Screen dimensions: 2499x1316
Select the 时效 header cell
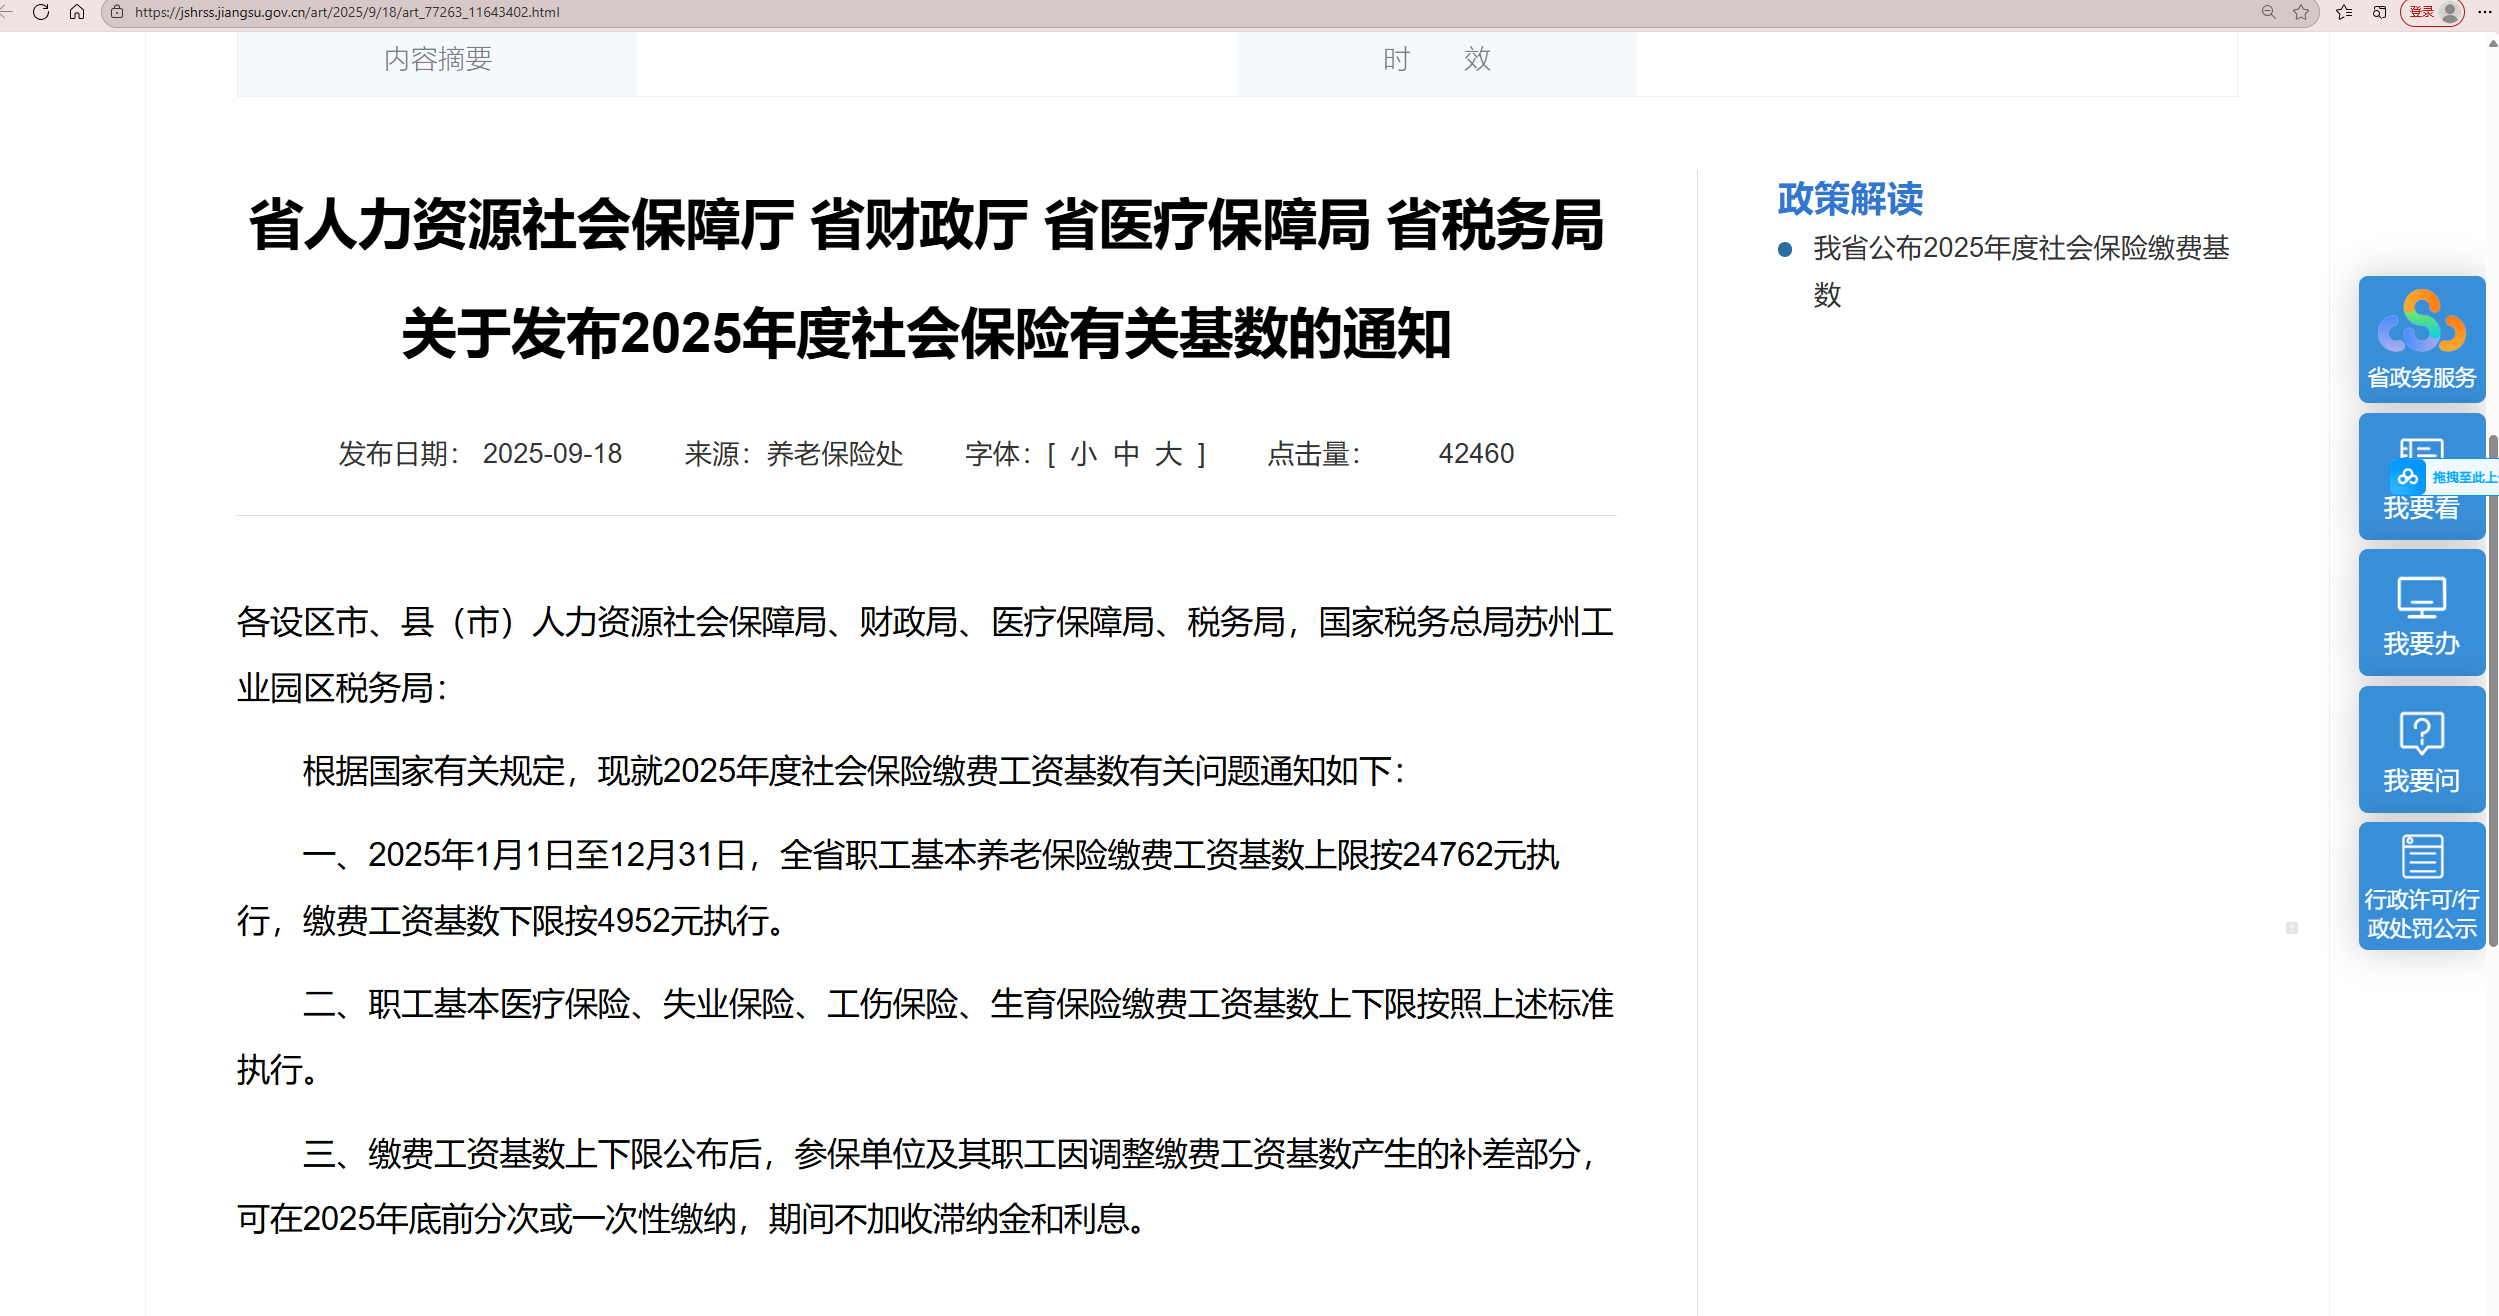coord(1436,60)
